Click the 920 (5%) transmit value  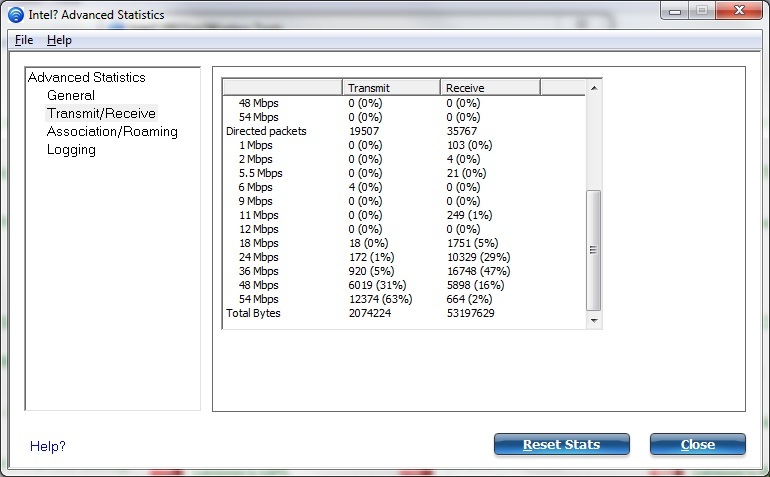(x=371, y=271)
